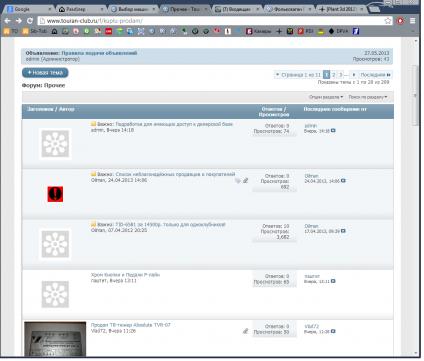The image size is (424, 361).
Task: Go to last post by admin arrow icon
Action: (x=333, y=131)
